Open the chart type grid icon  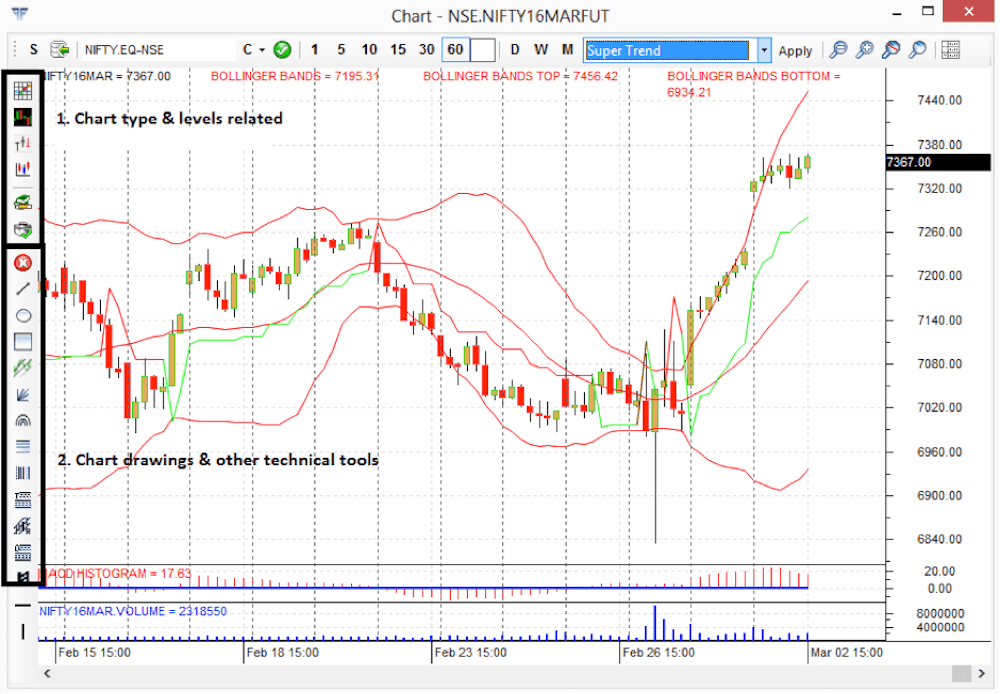tap(23, 90)
